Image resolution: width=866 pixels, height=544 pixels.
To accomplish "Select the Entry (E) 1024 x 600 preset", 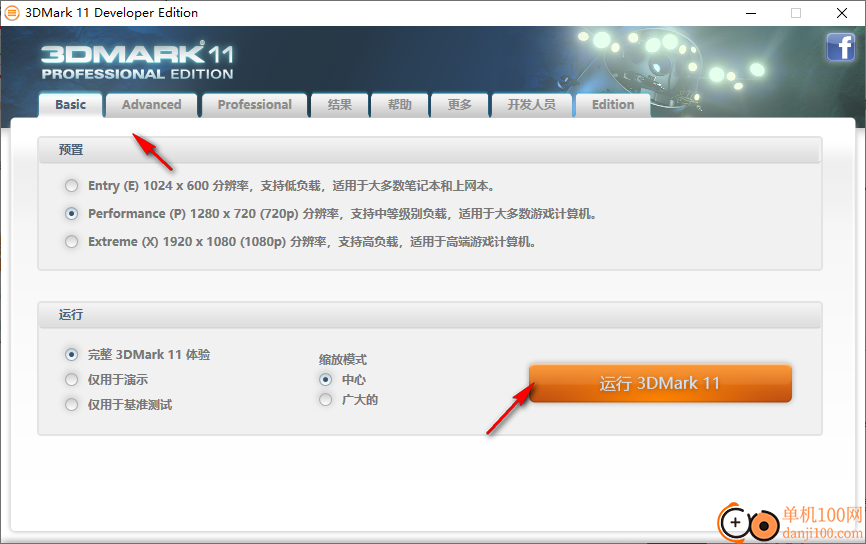I will point(71,186).
